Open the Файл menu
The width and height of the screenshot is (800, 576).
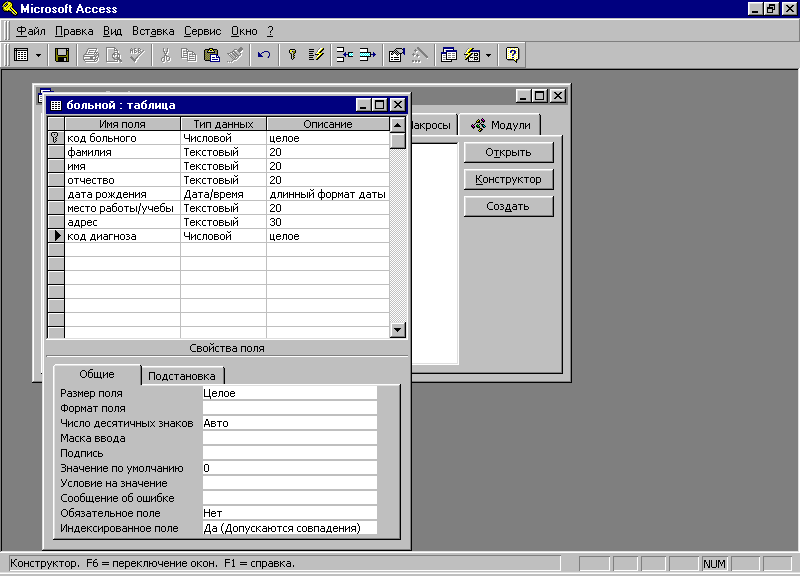pyautogui.click(x=31, y=31)
